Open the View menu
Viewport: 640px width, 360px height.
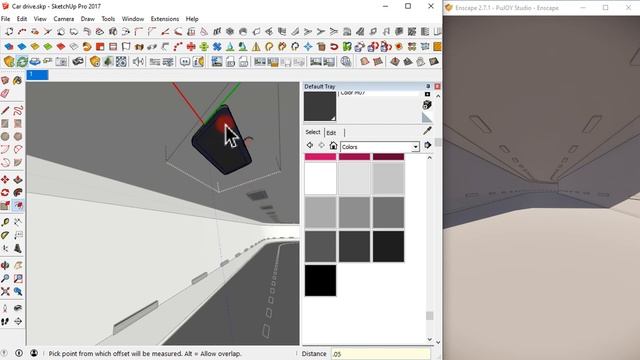(x=40, y=19)
